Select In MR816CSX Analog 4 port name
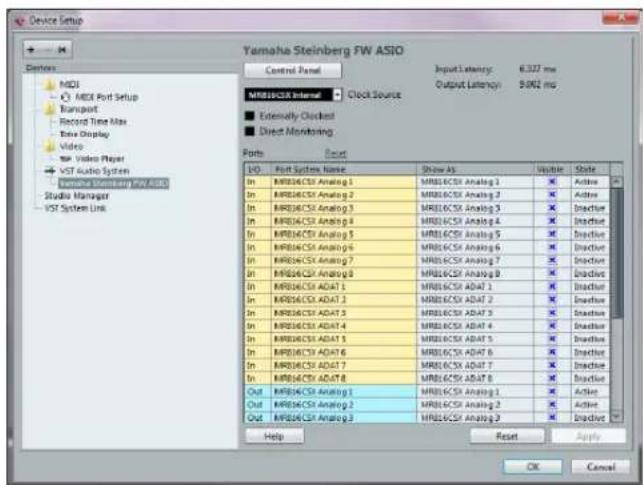The width and height of the screenshot is (643, 485). click(344, 221)
